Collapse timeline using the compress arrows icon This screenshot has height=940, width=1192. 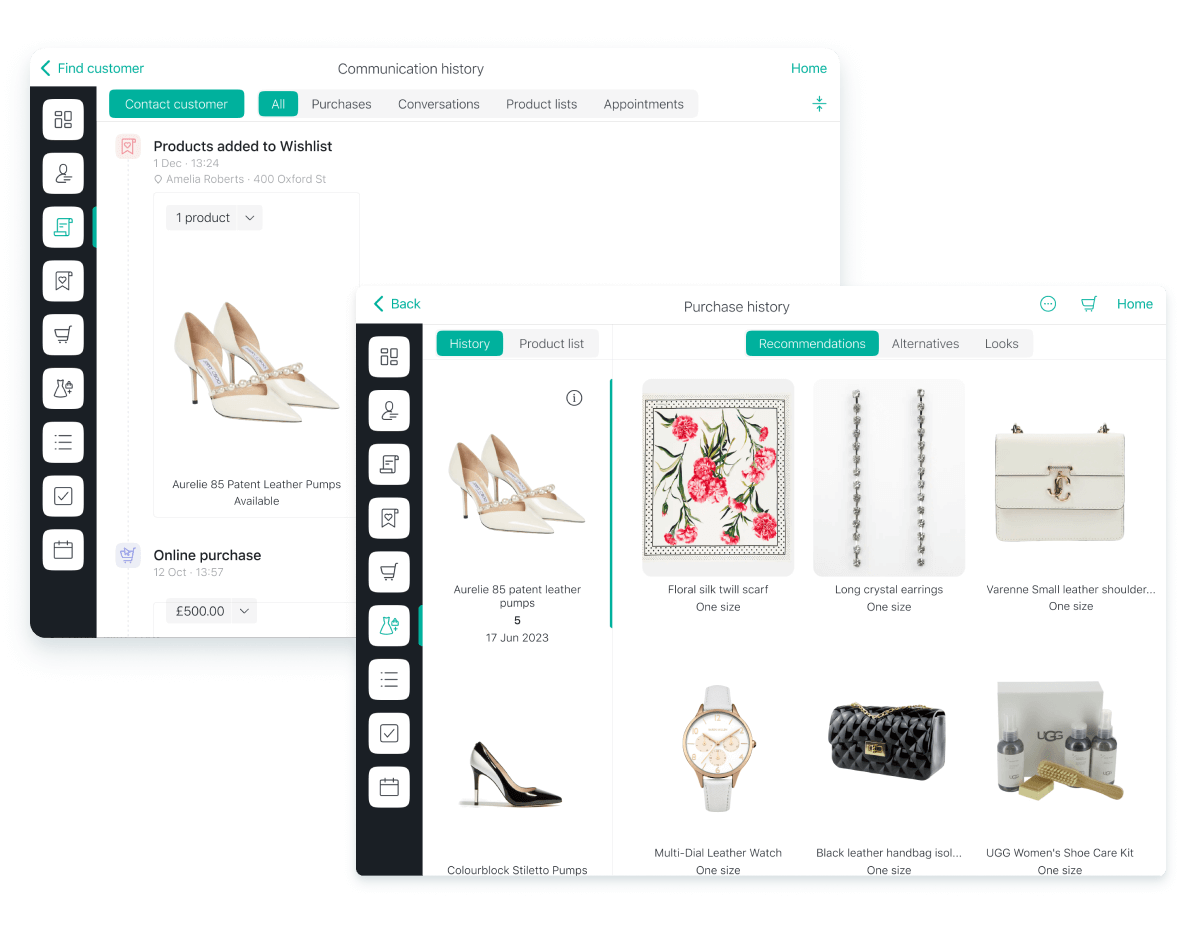(x=819, y=104)
